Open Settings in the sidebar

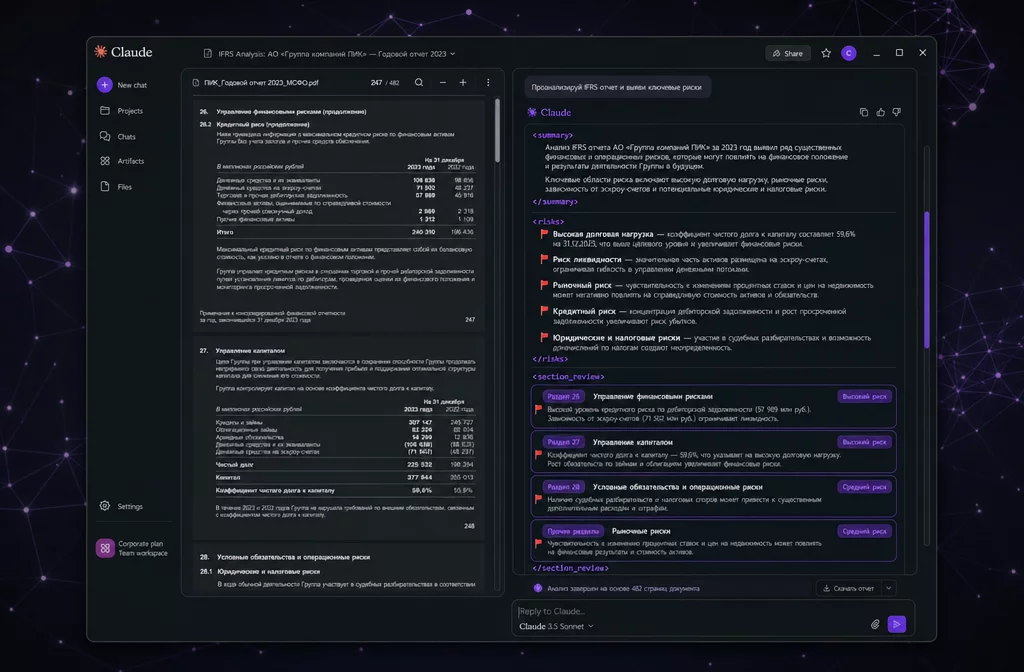click(121, 506)
